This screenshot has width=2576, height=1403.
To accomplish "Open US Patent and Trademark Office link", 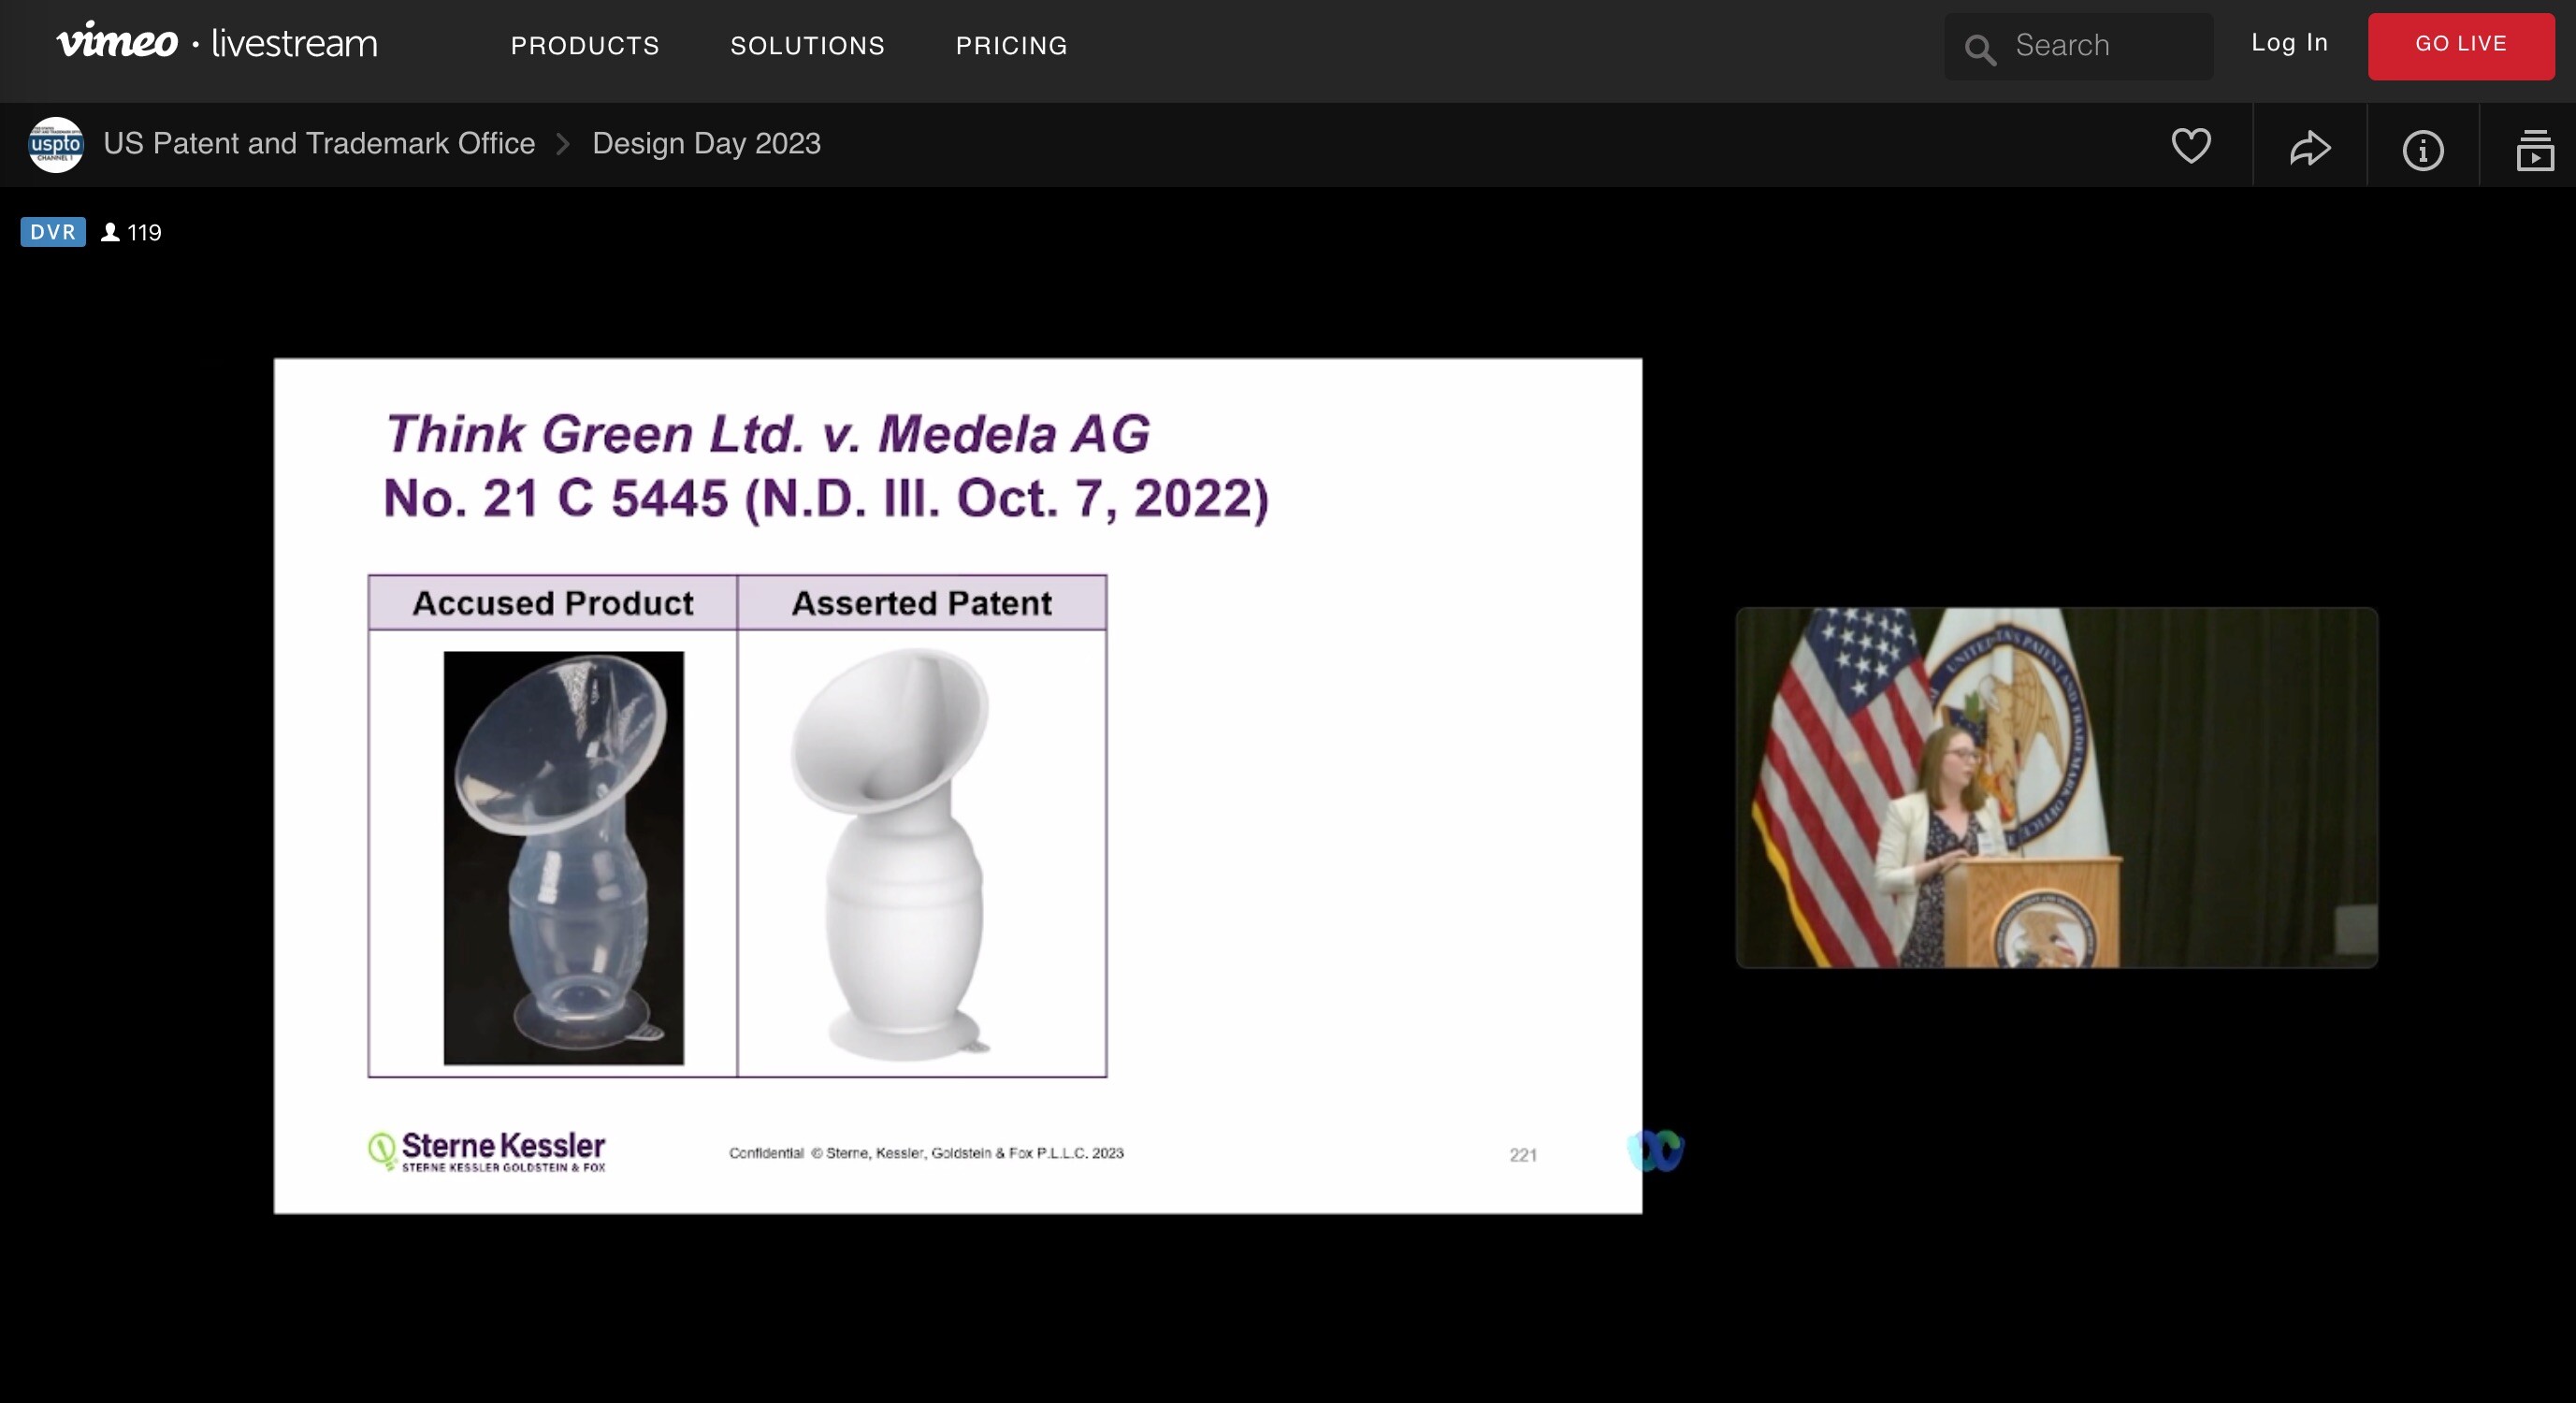I will (x=319, y=144).
